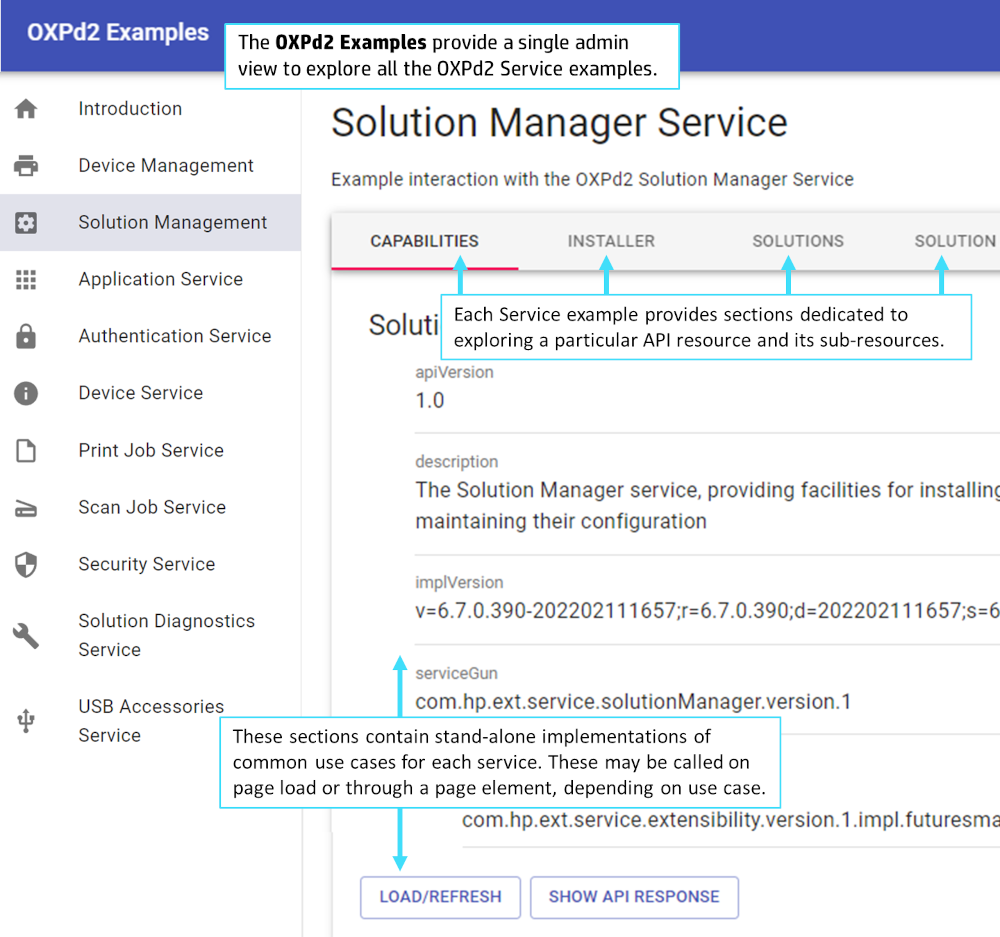
Task: Select the implVersion value string
Action: [707, 611]
